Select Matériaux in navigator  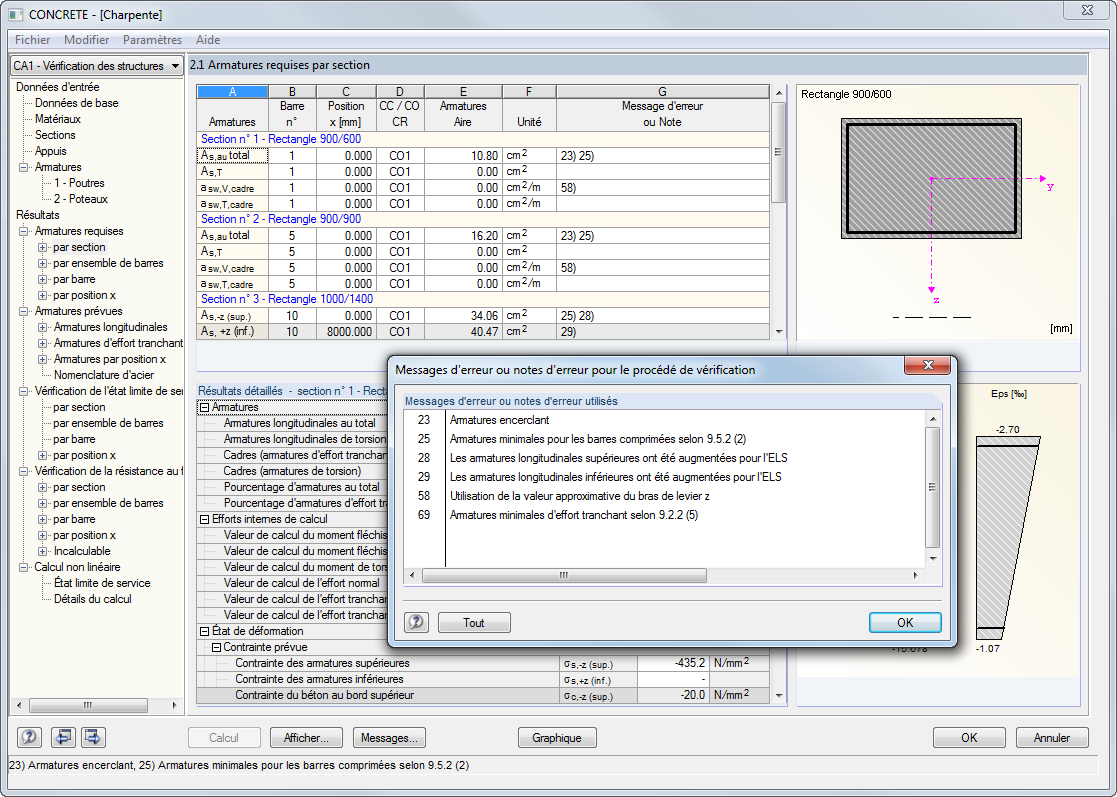(58, 119)
